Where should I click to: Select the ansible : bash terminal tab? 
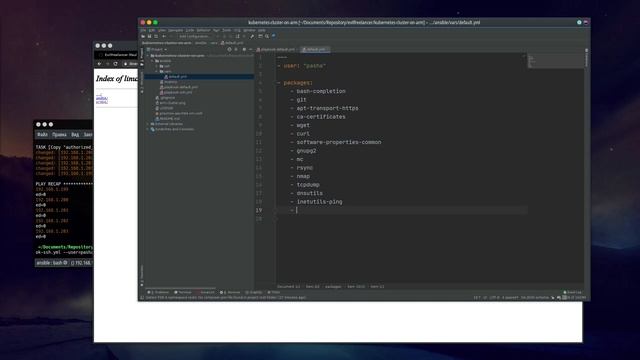point(52,263)
